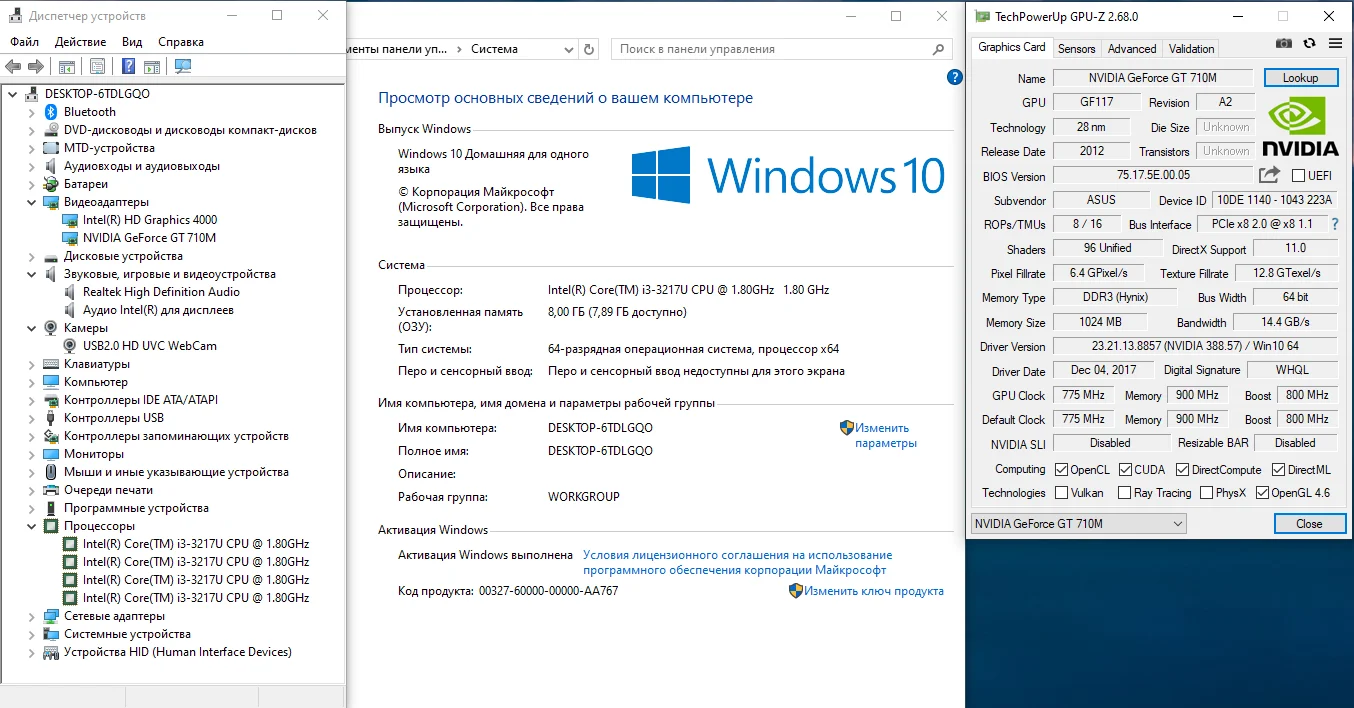
Task: Click GPU-Z refresh arrows icon
Action: point(1309,43)
